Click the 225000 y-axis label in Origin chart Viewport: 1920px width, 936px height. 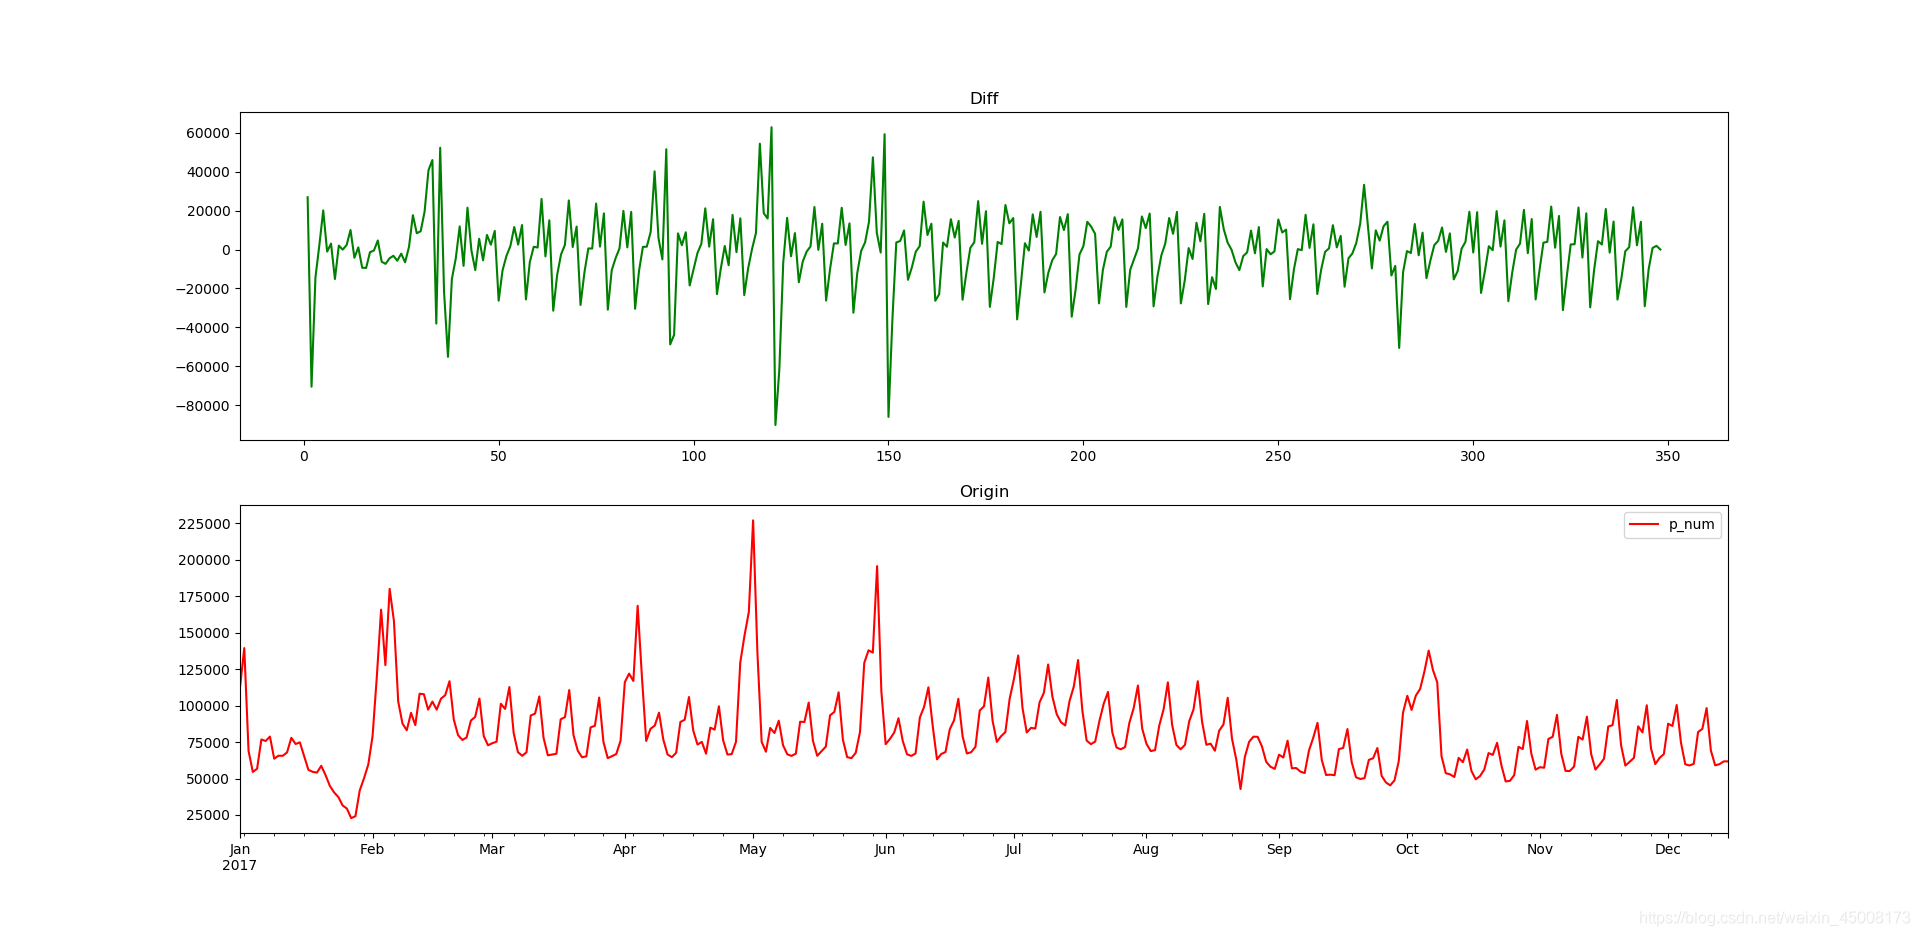[x=204, y=524]
